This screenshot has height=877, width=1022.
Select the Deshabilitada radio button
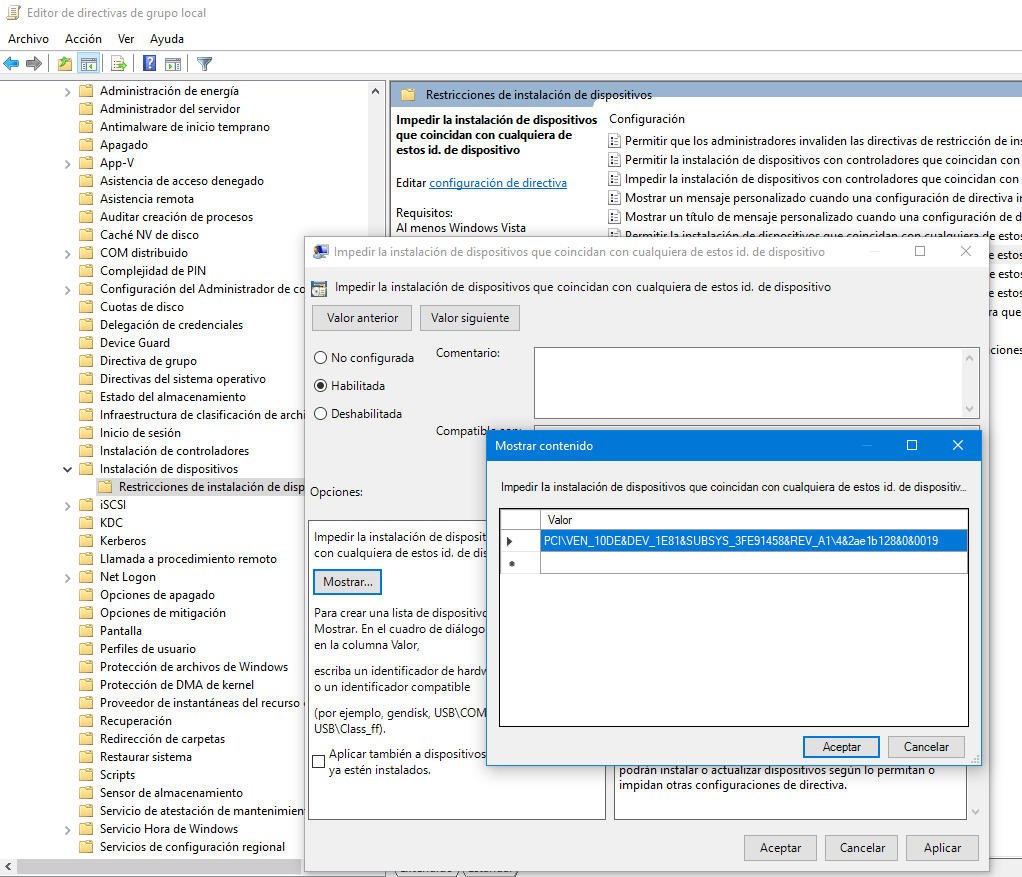pos(320,414)
